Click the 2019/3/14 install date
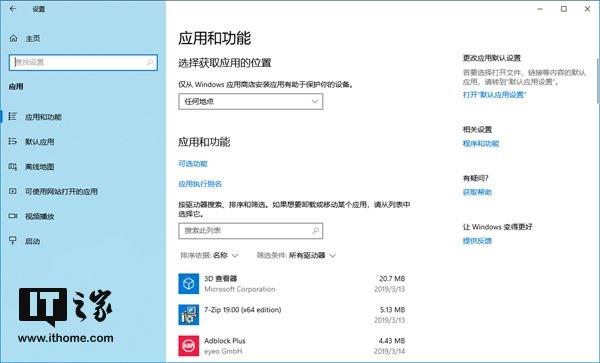Viewport: 600px width, 363px height. pos(390,351)
